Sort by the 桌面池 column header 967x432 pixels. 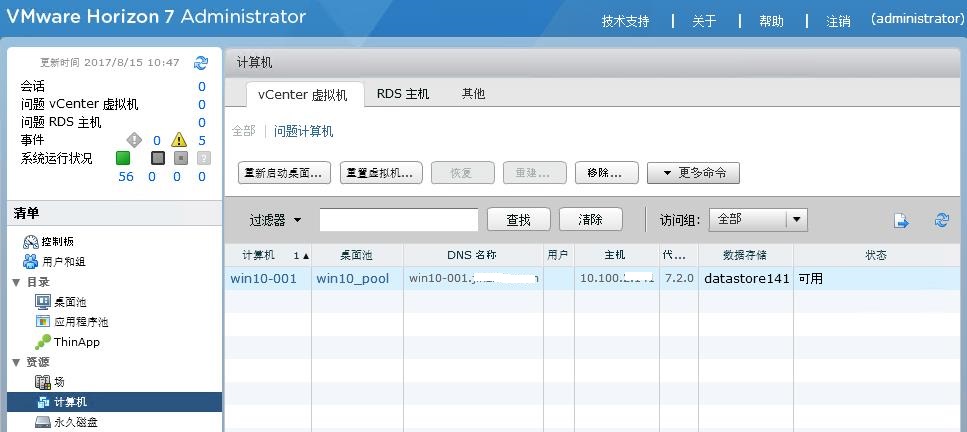click(357, 255)
